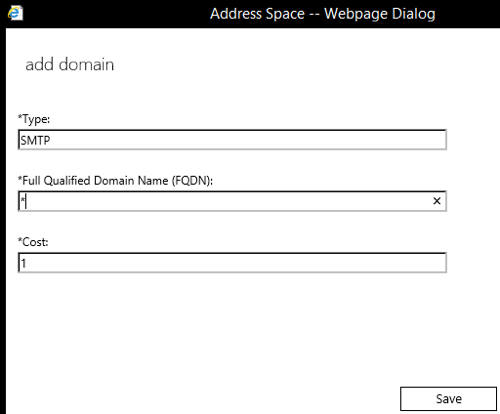500x414 pixels.
Task: Select the Cost input field
Action: click(x=232, y=263)
